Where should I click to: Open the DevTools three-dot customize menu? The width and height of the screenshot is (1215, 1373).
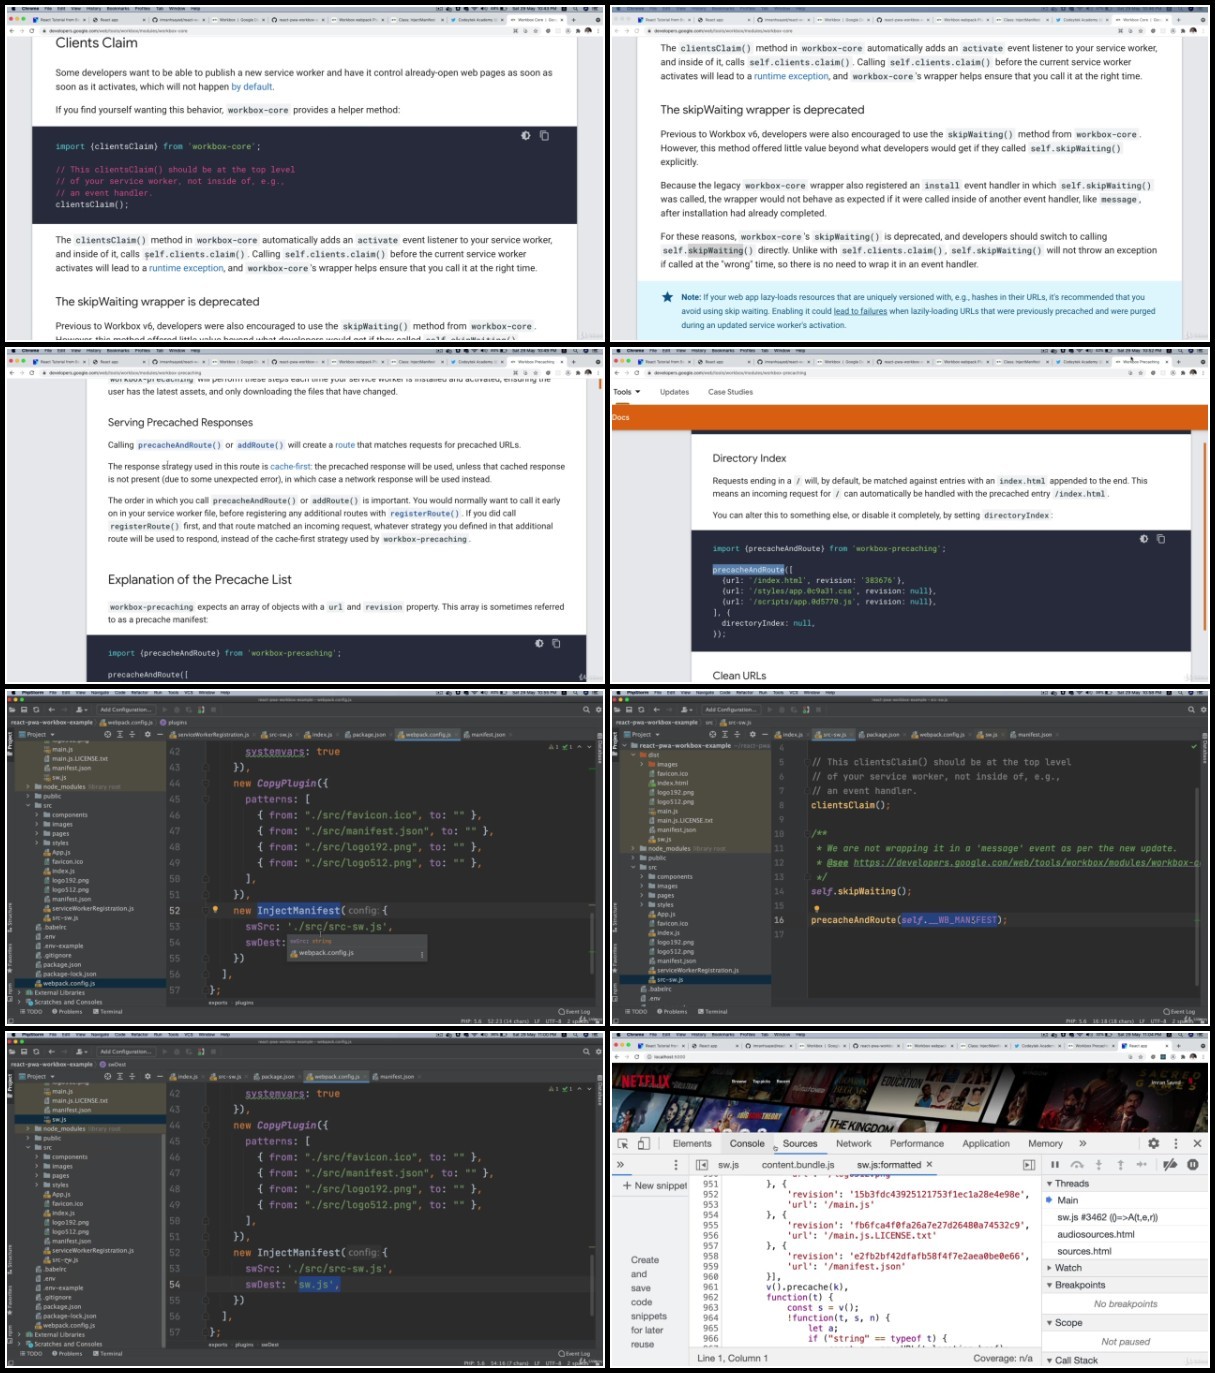pos(1175,1143)
